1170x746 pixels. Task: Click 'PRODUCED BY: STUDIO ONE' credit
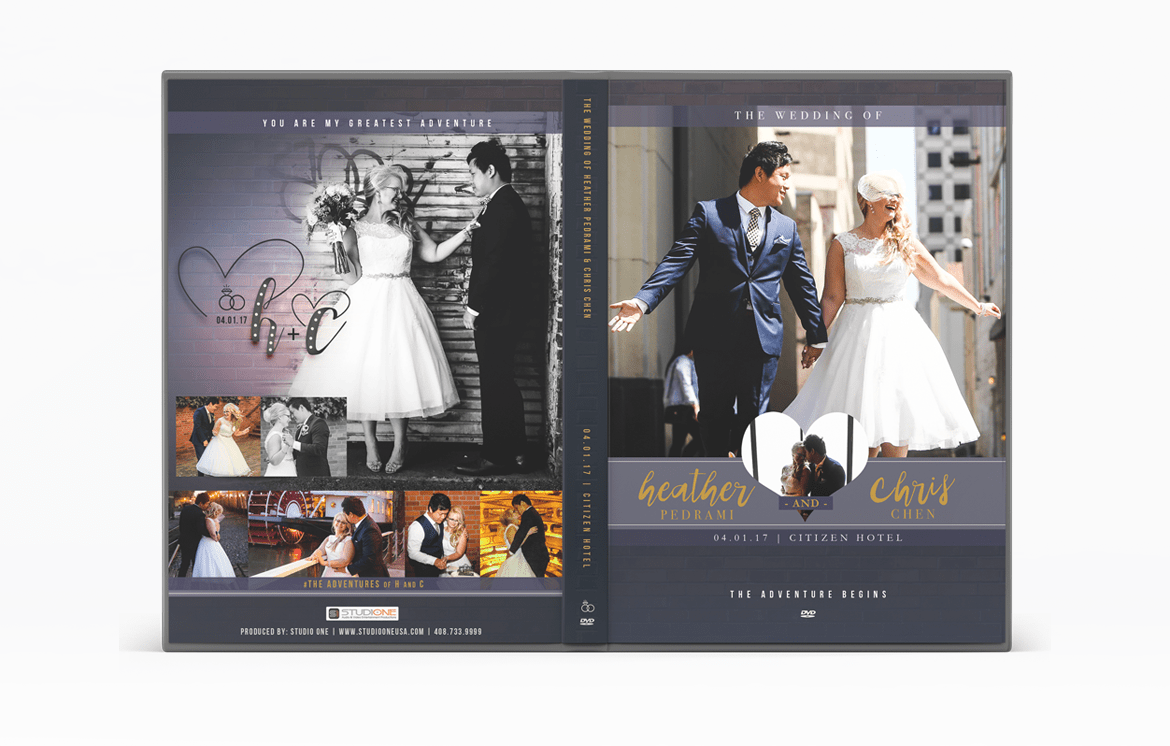(x=284, y=632)
